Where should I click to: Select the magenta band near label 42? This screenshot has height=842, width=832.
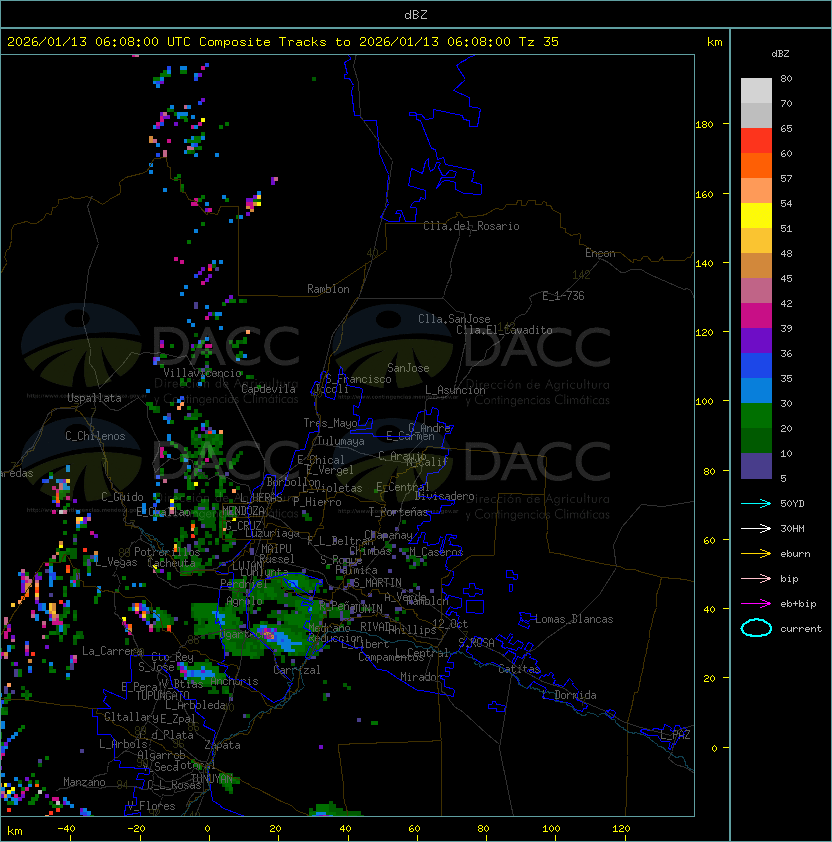point(756,315)
